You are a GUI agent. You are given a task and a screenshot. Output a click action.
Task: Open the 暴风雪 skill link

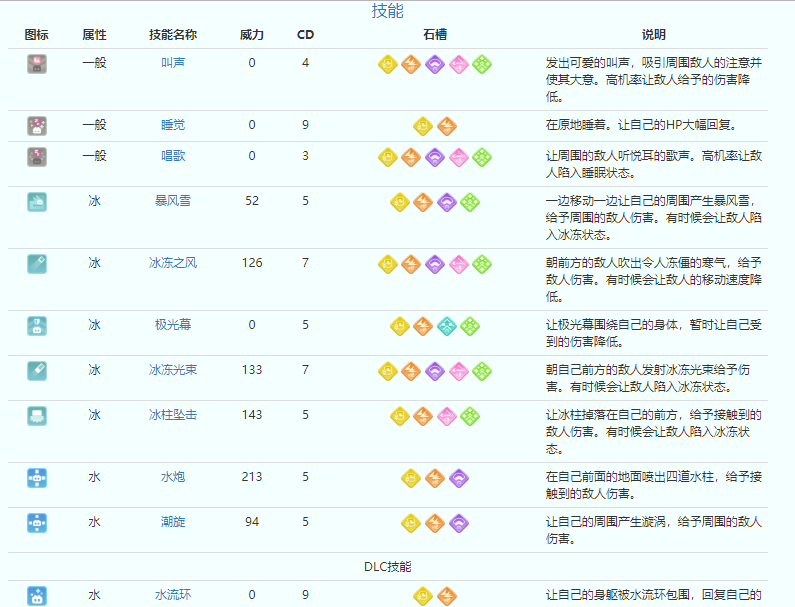(x=173, y=201)
